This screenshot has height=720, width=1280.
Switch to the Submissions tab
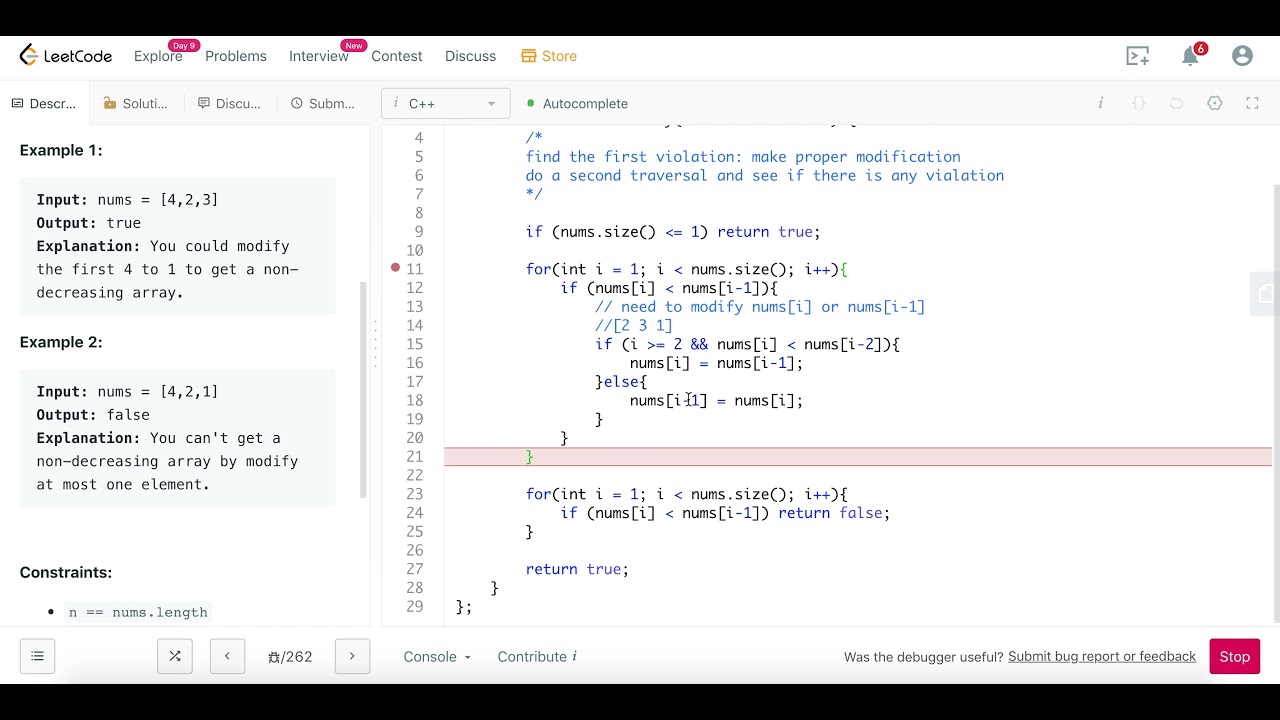pyautogui.click(x=322, y=103)
